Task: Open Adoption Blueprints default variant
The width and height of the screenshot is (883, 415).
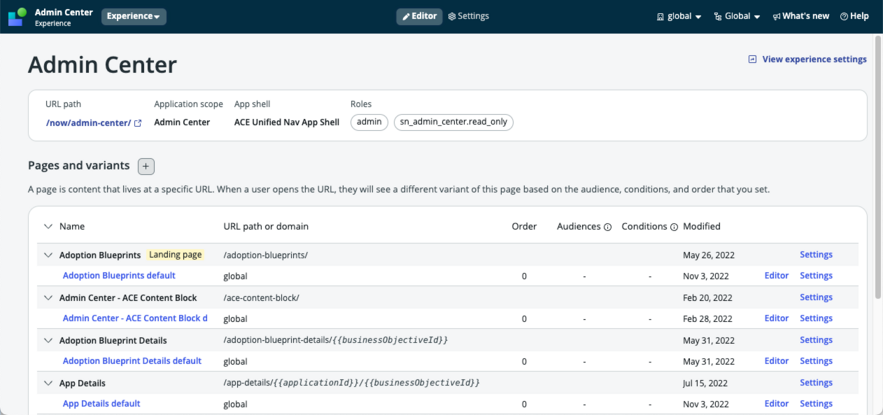Action: tap(119, 275)
